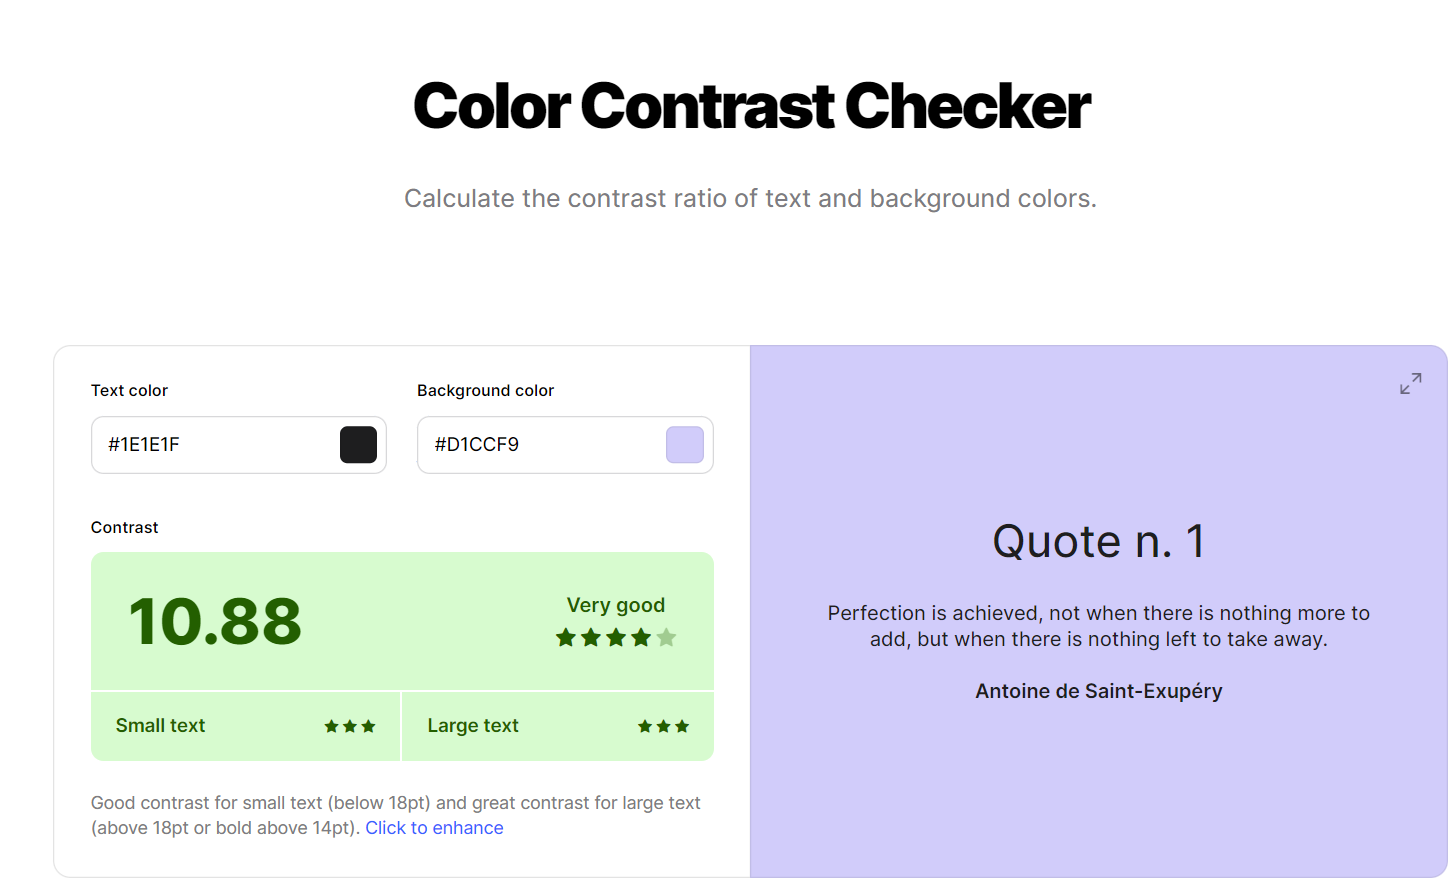Follow the 'Click to enhance' link
This screenshot has height=885, width=1452.
(434, 828)
